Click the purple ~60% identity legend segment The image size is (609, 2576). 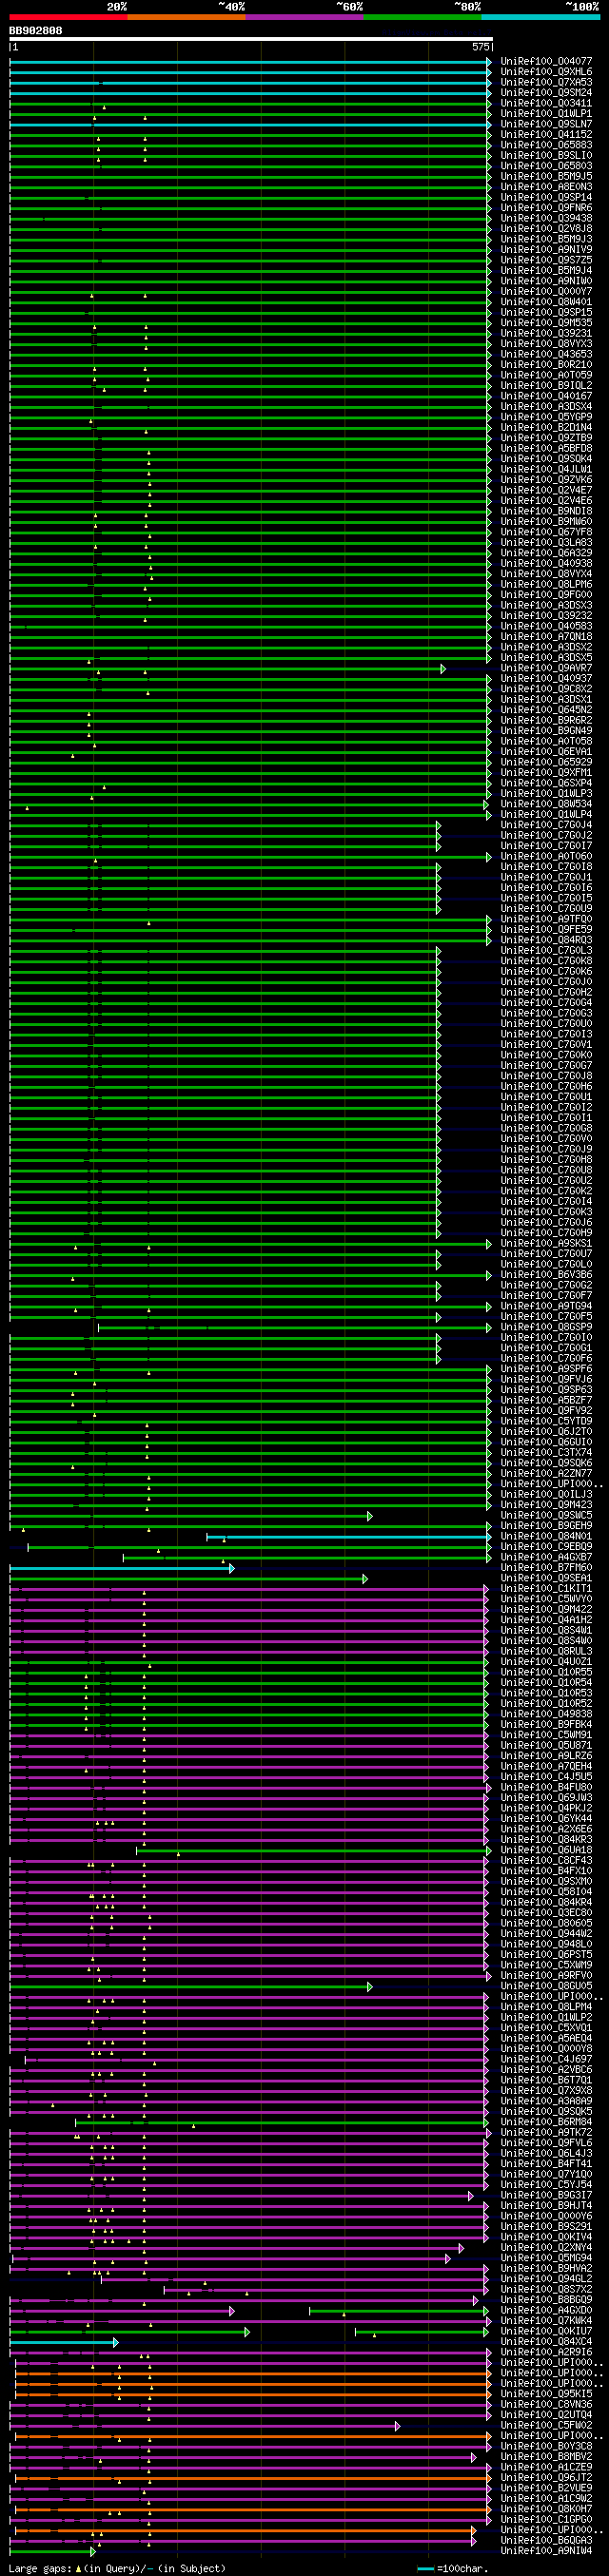(x=304, y=17)
